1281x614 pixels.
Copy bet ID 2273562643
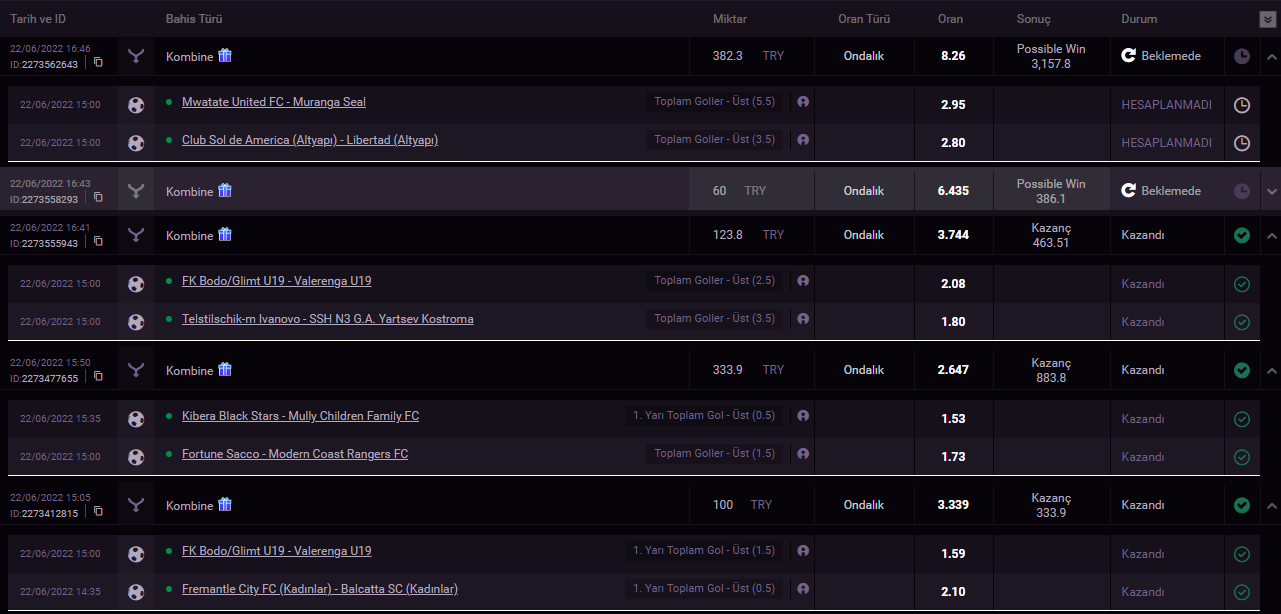[98, 63]
